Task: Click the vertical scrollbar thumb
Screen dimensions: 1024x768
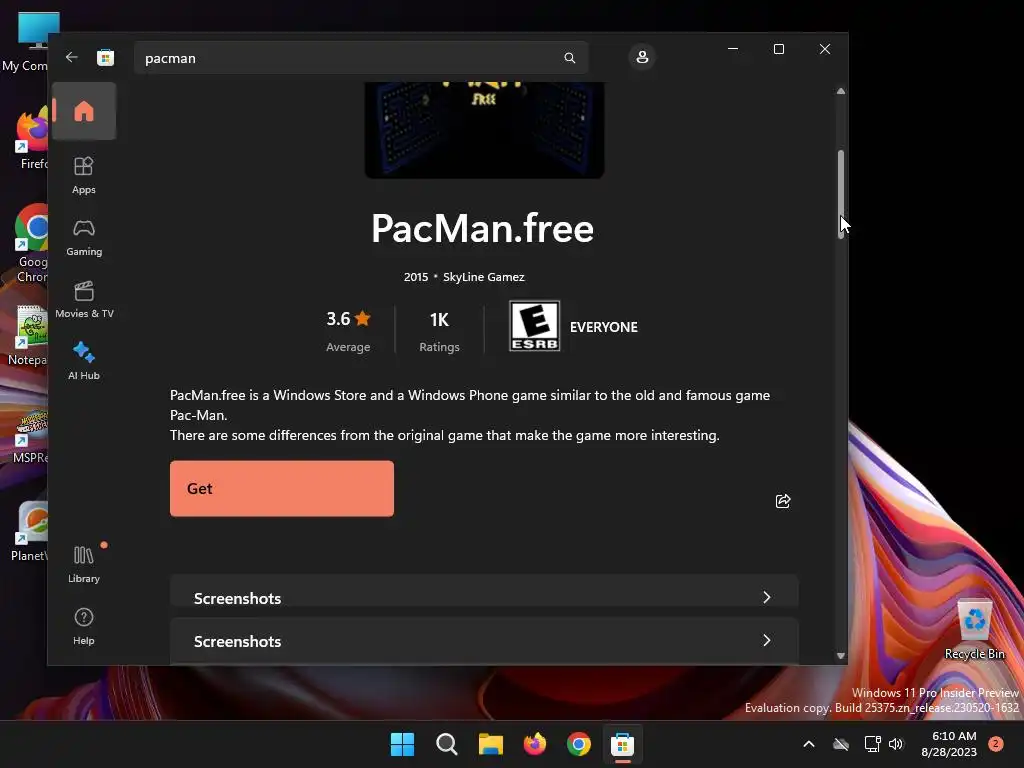Action: click(x=840, y=195)
